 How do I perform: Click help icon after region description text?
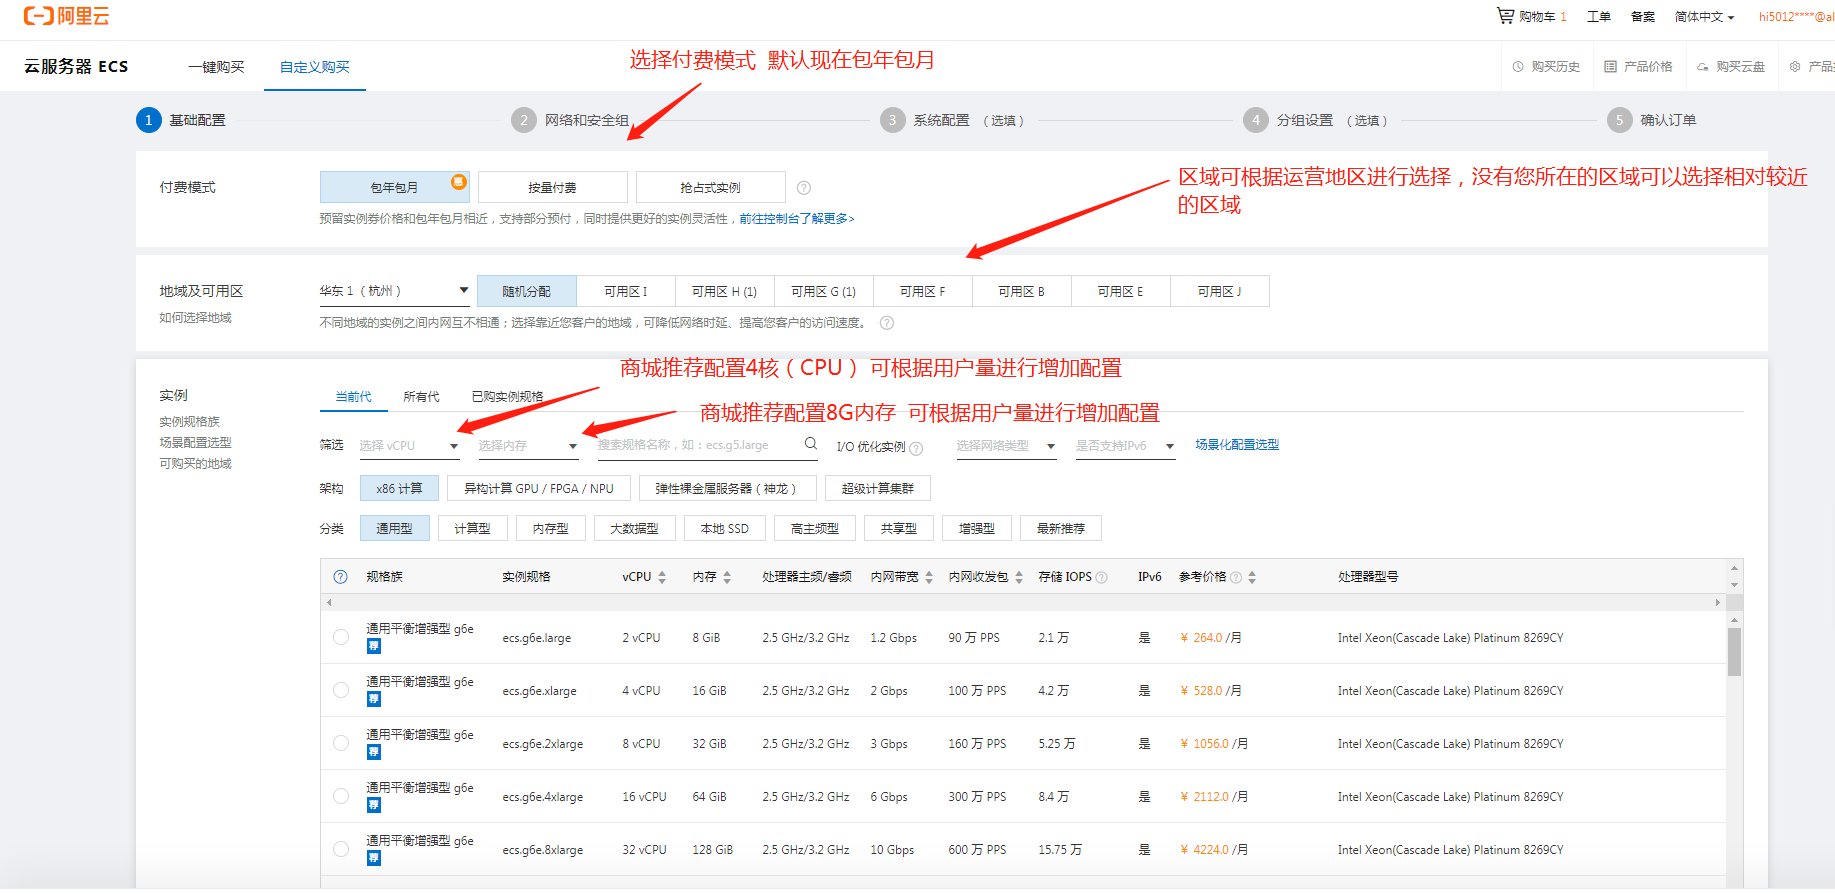point(887,323)
